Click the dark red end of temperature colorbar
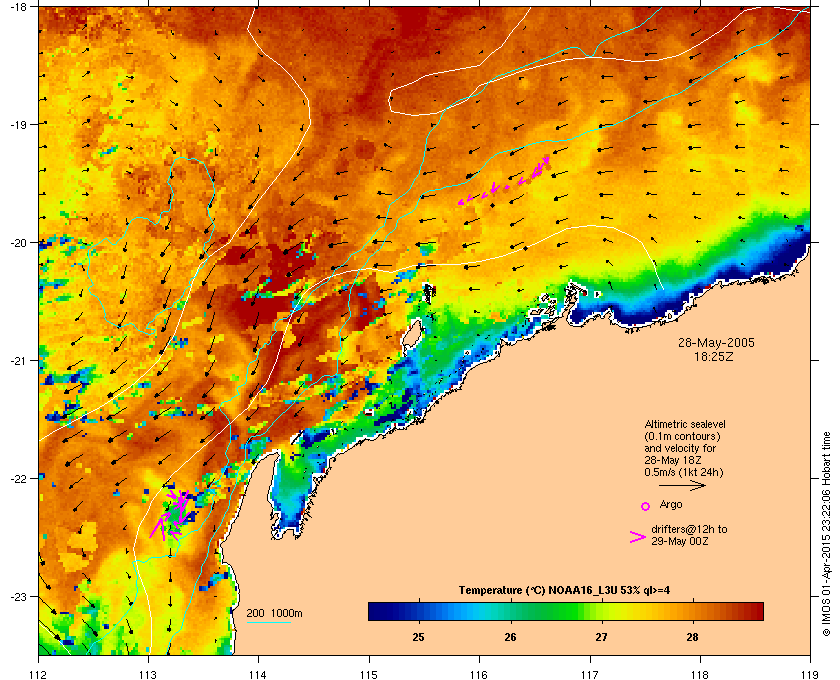The width and height of the screenshot is (840, 680). point(756,611)
